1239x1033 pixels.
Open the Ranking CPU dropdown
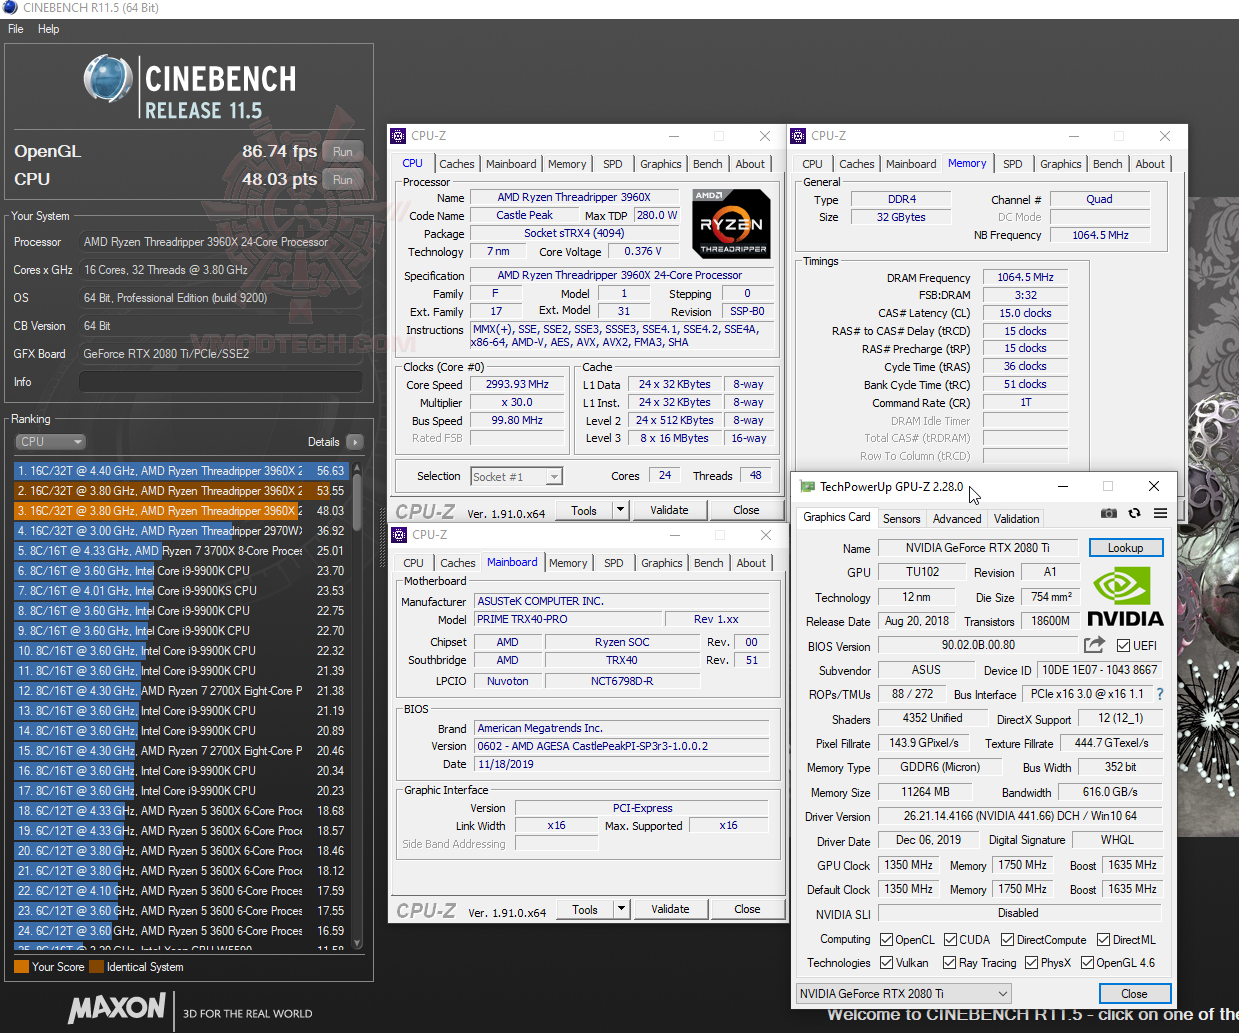(x=50, y=442)
